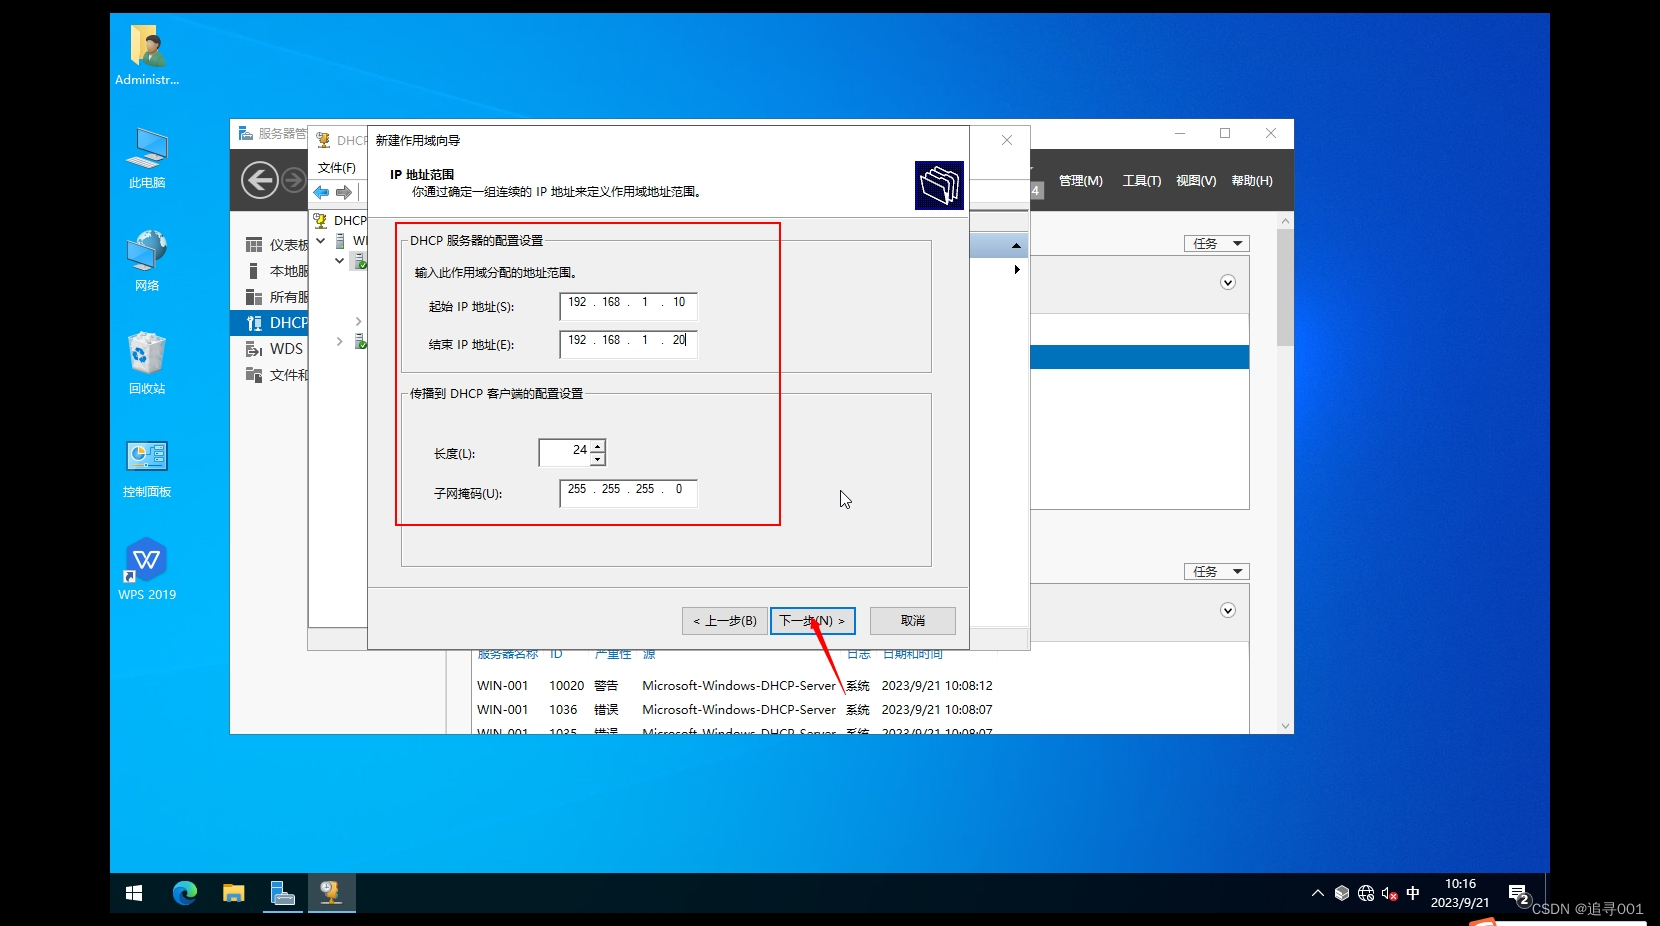Show hidden tray icons chevron
Image resolution: width=1660 pixels, height=926 pixels.
(1318, 894)
